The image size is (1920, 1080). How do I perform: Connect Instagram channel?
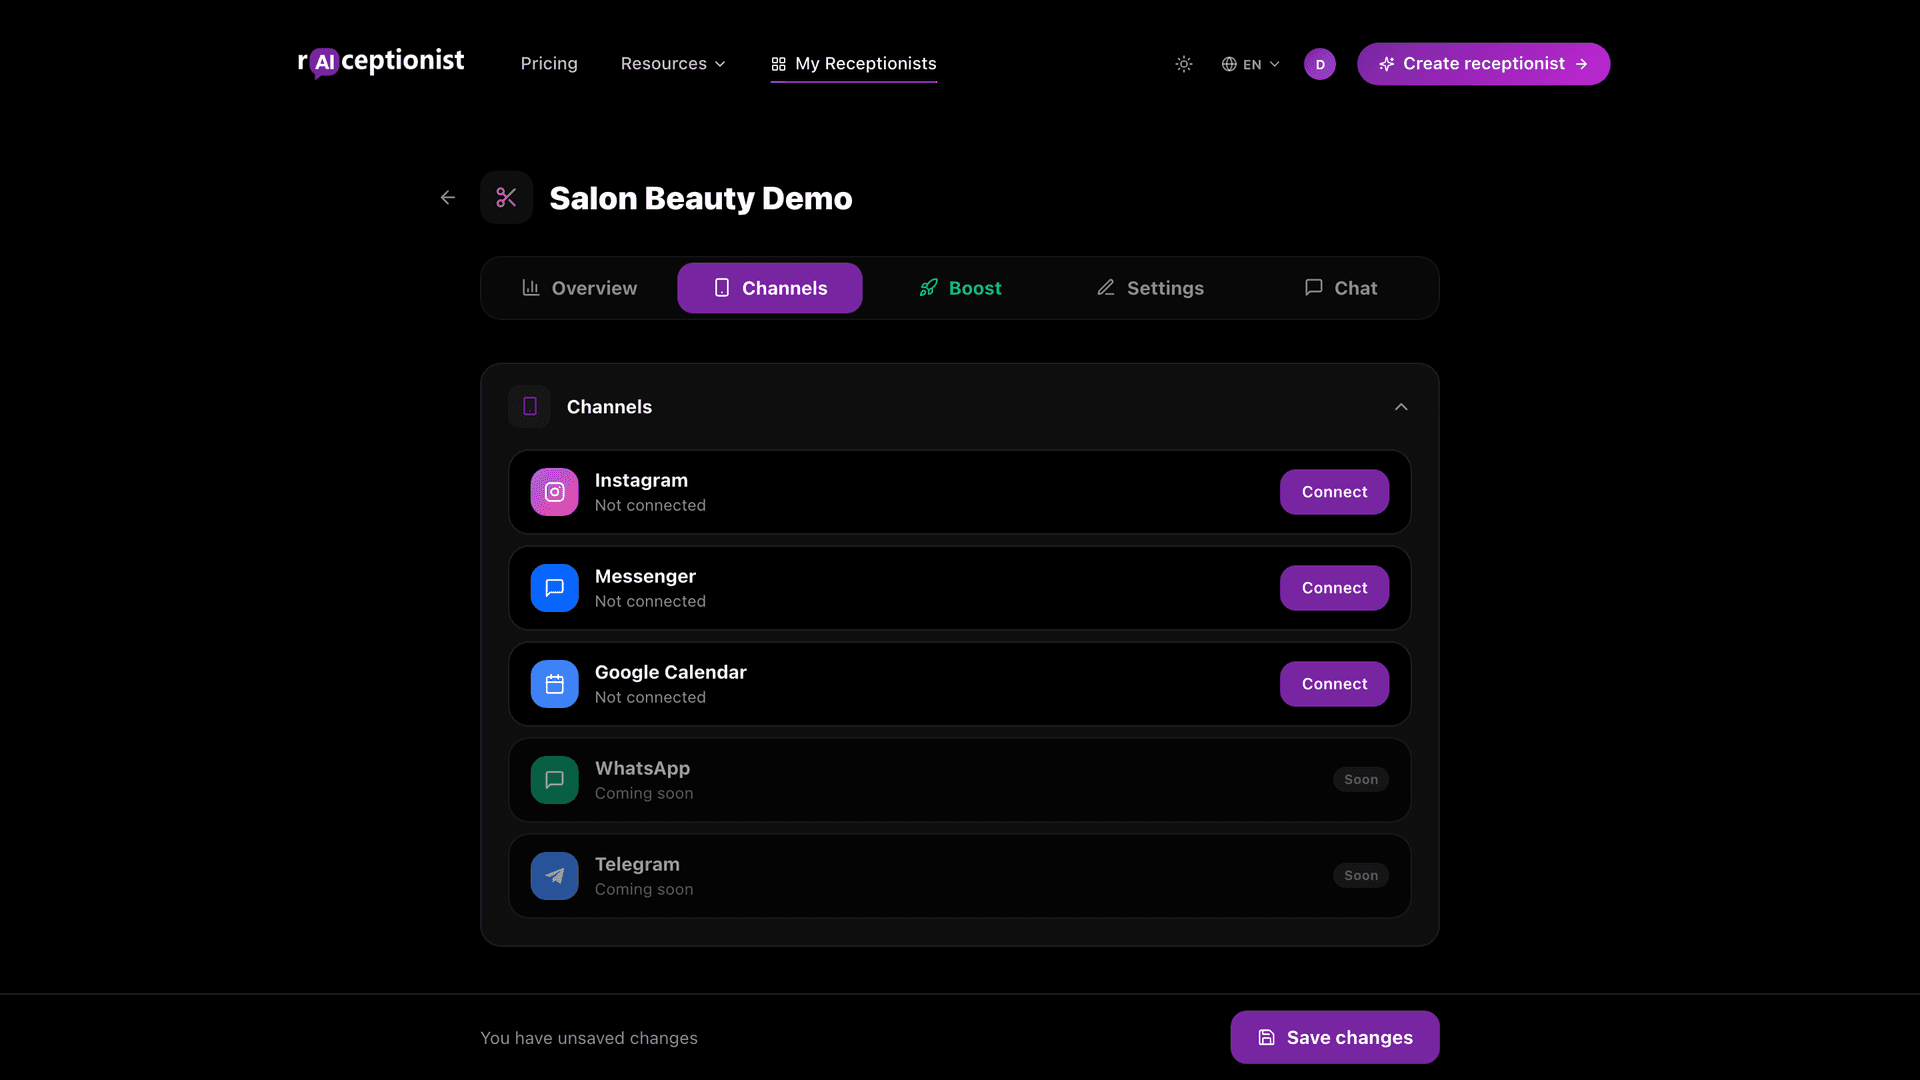coord(1334,492)
